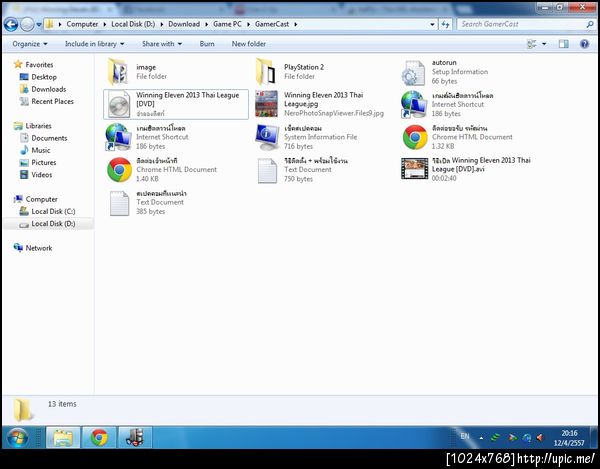Show hidden icons in the system tray
This screenshot has height=469, width=600.
click(x=481, y=437)
